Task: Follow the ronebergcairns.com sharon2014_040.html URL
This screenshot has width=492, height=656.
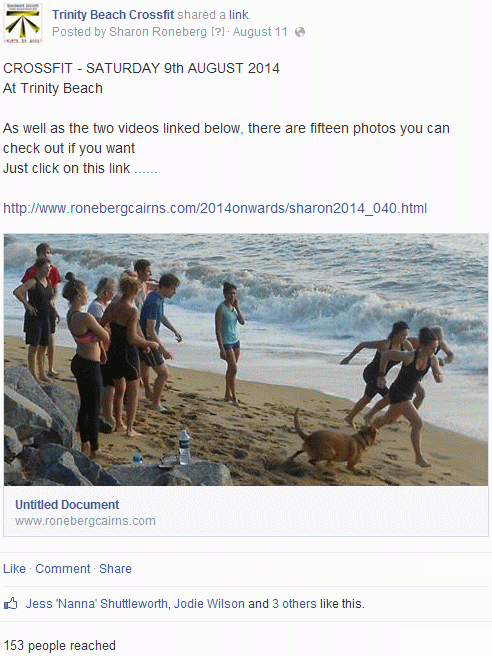Action: tap(215, 208)
